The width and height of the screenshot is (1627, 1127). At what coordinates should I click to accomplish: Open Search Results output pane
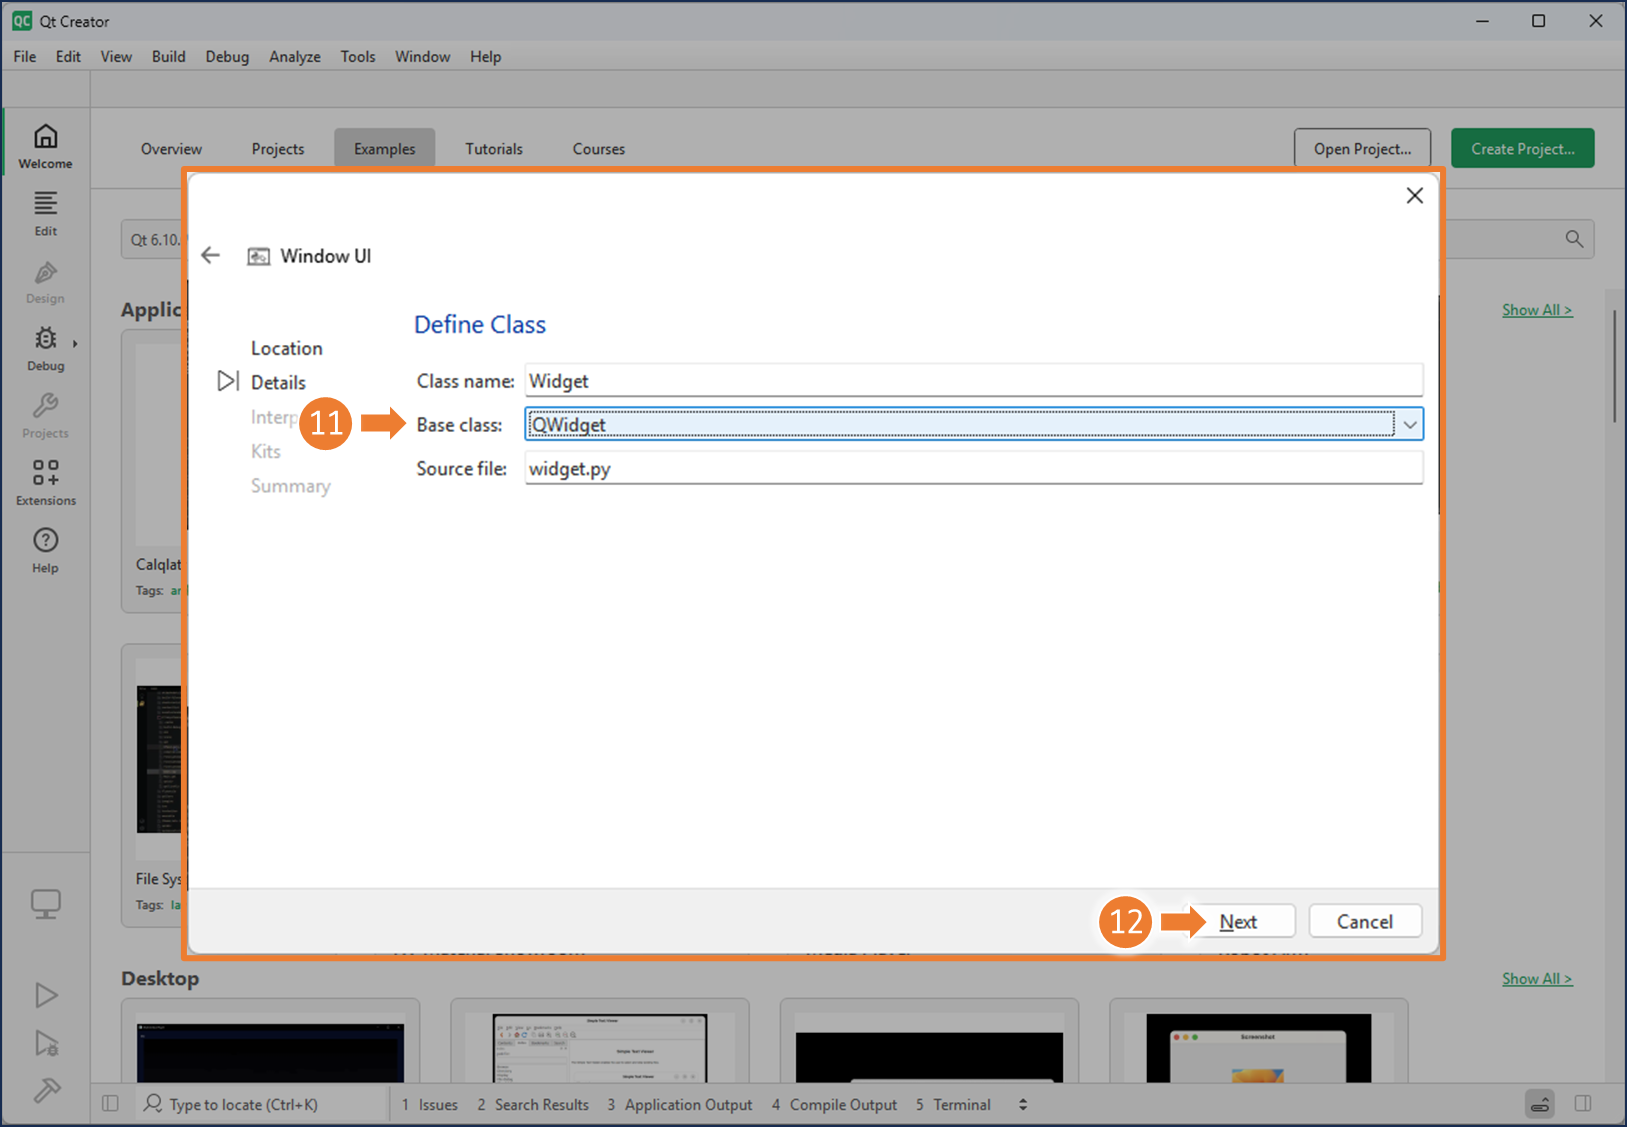533,1104
